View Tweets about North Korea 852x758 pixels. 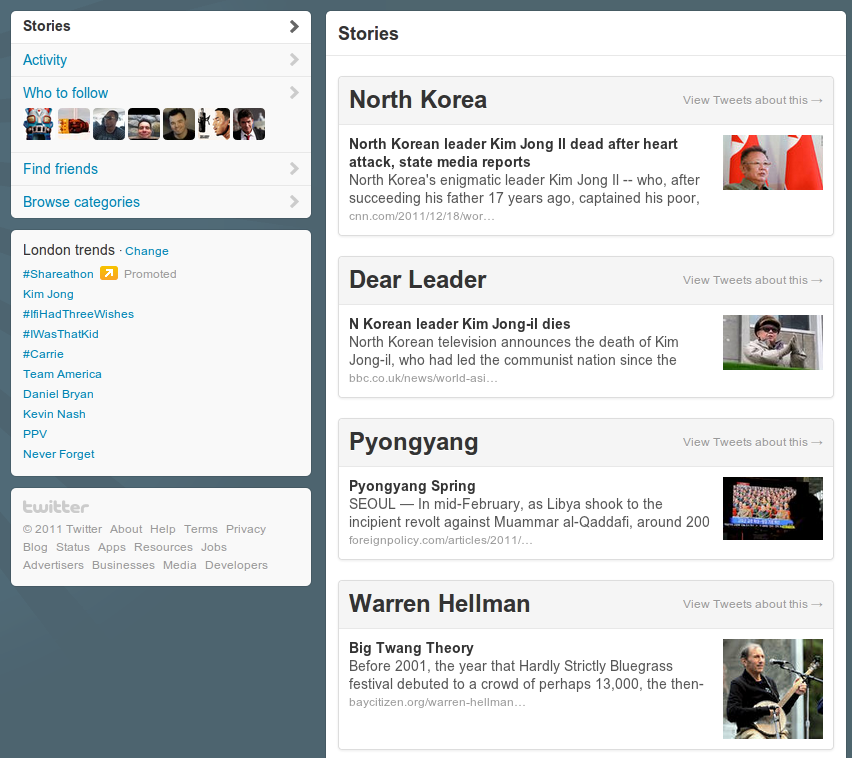752,100
